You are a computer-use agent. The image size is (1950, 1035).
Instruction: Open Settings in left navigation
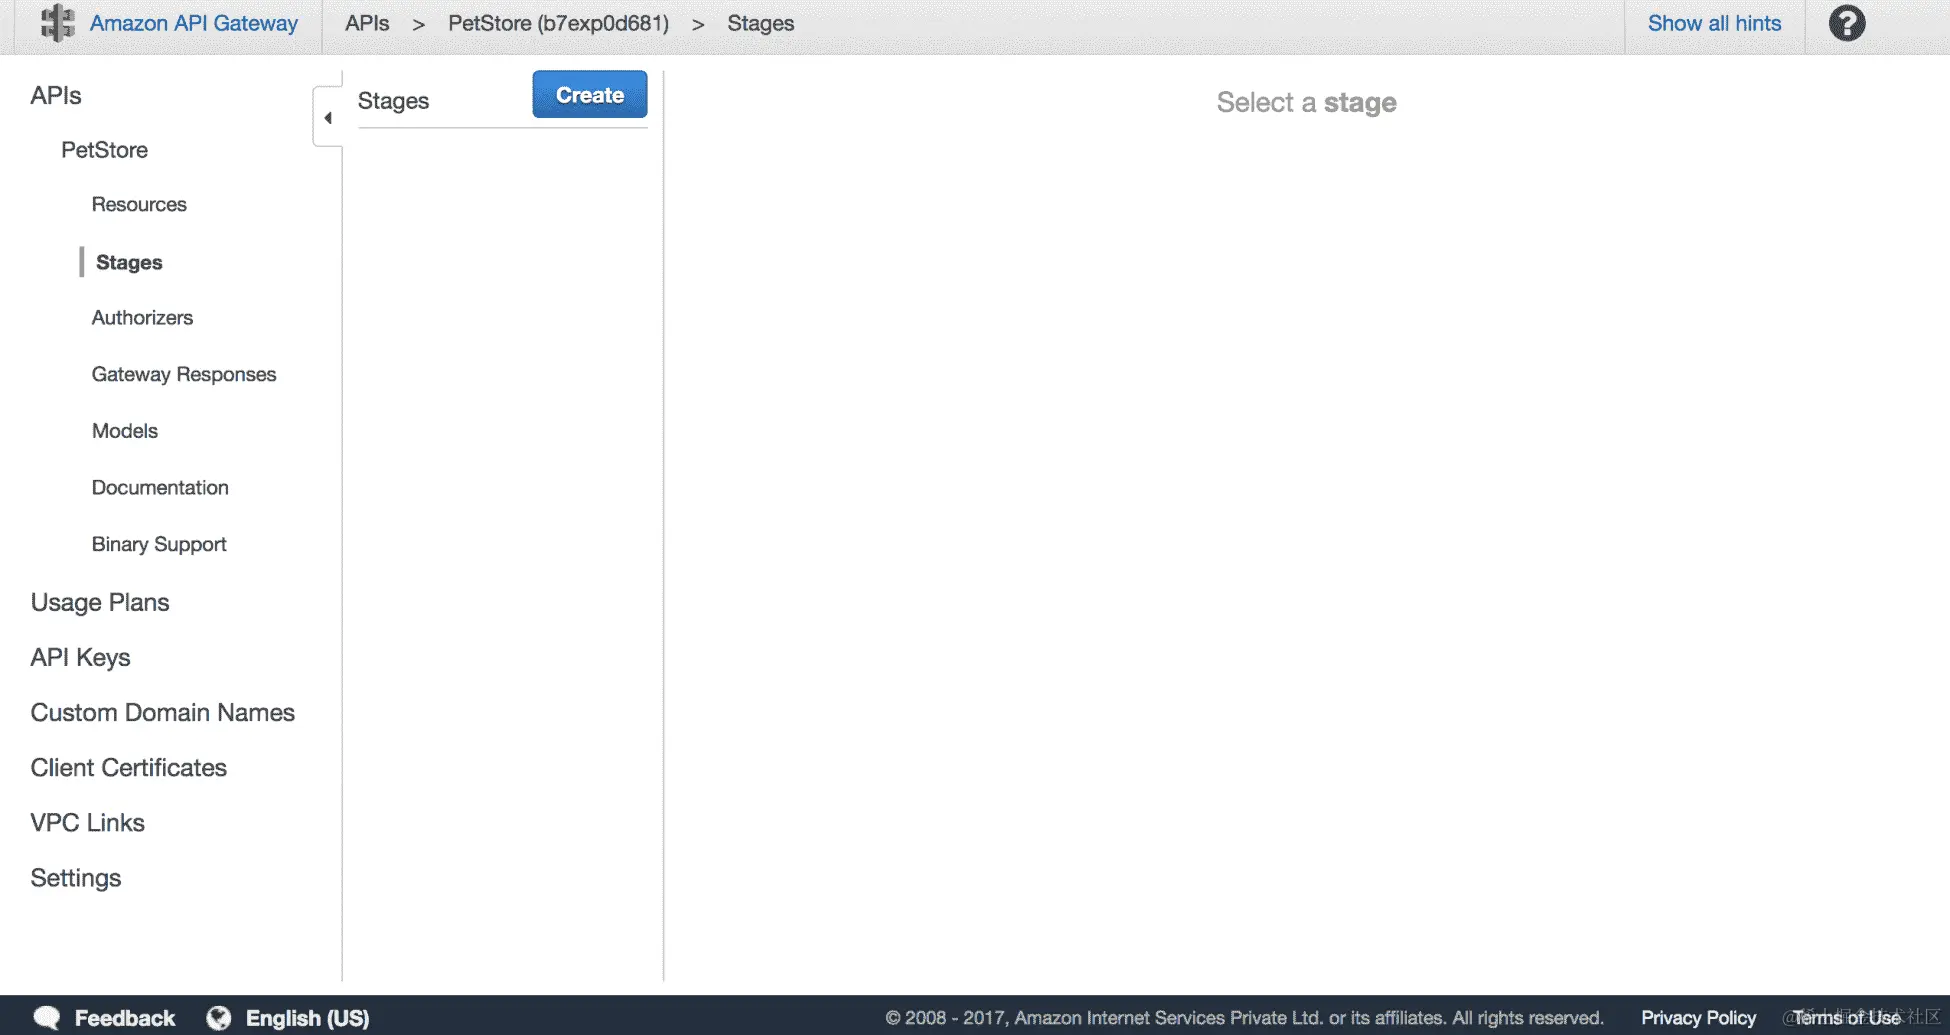coord(76,878)
